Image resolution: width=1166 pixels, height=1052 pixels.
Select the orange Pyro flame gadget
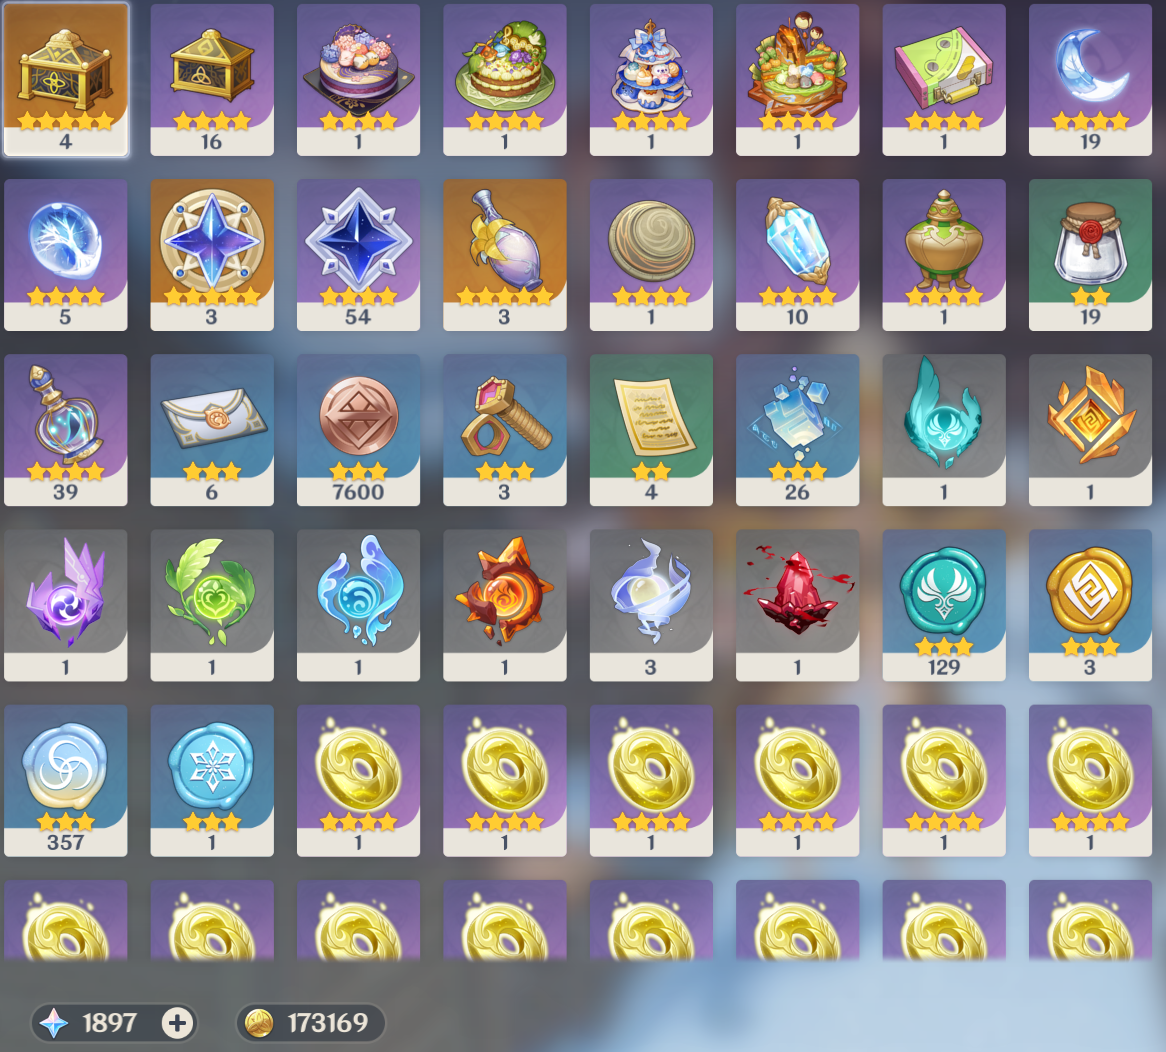click(505, 605)
